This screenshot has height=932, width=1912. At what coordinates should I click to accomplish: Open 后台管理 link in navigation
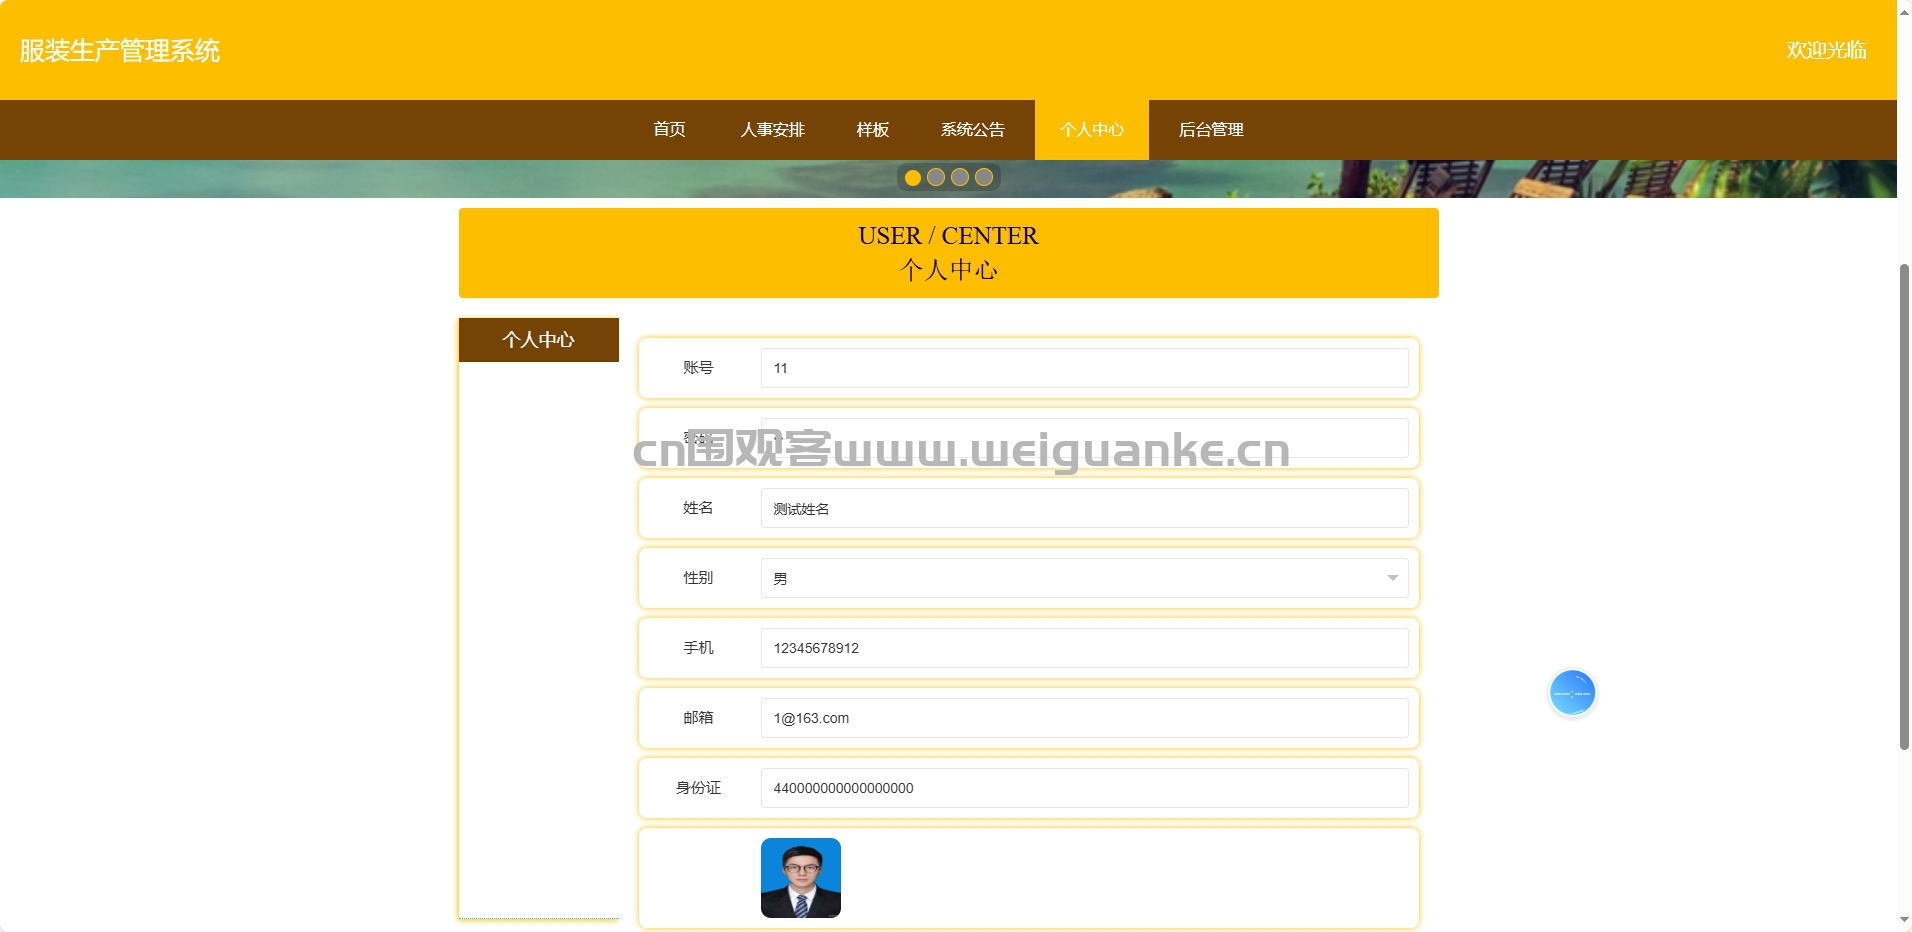click(1211, 130)
